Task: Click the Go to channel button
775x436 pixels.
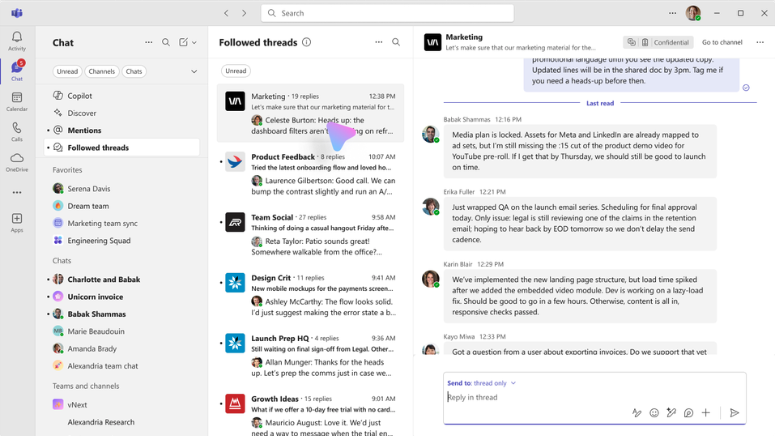Action: point(721,42)
